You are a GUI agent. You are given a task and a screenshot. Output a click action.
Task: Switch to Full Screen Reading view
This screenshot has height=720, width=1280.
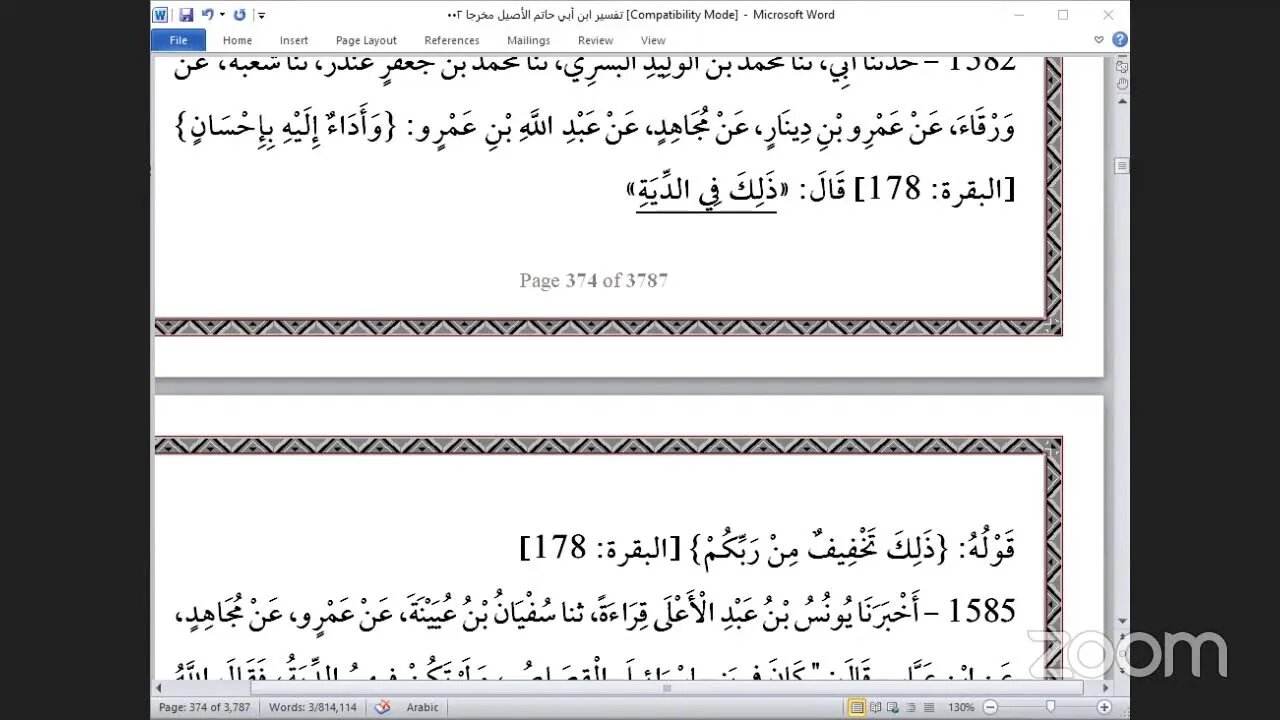coord(875,707)
